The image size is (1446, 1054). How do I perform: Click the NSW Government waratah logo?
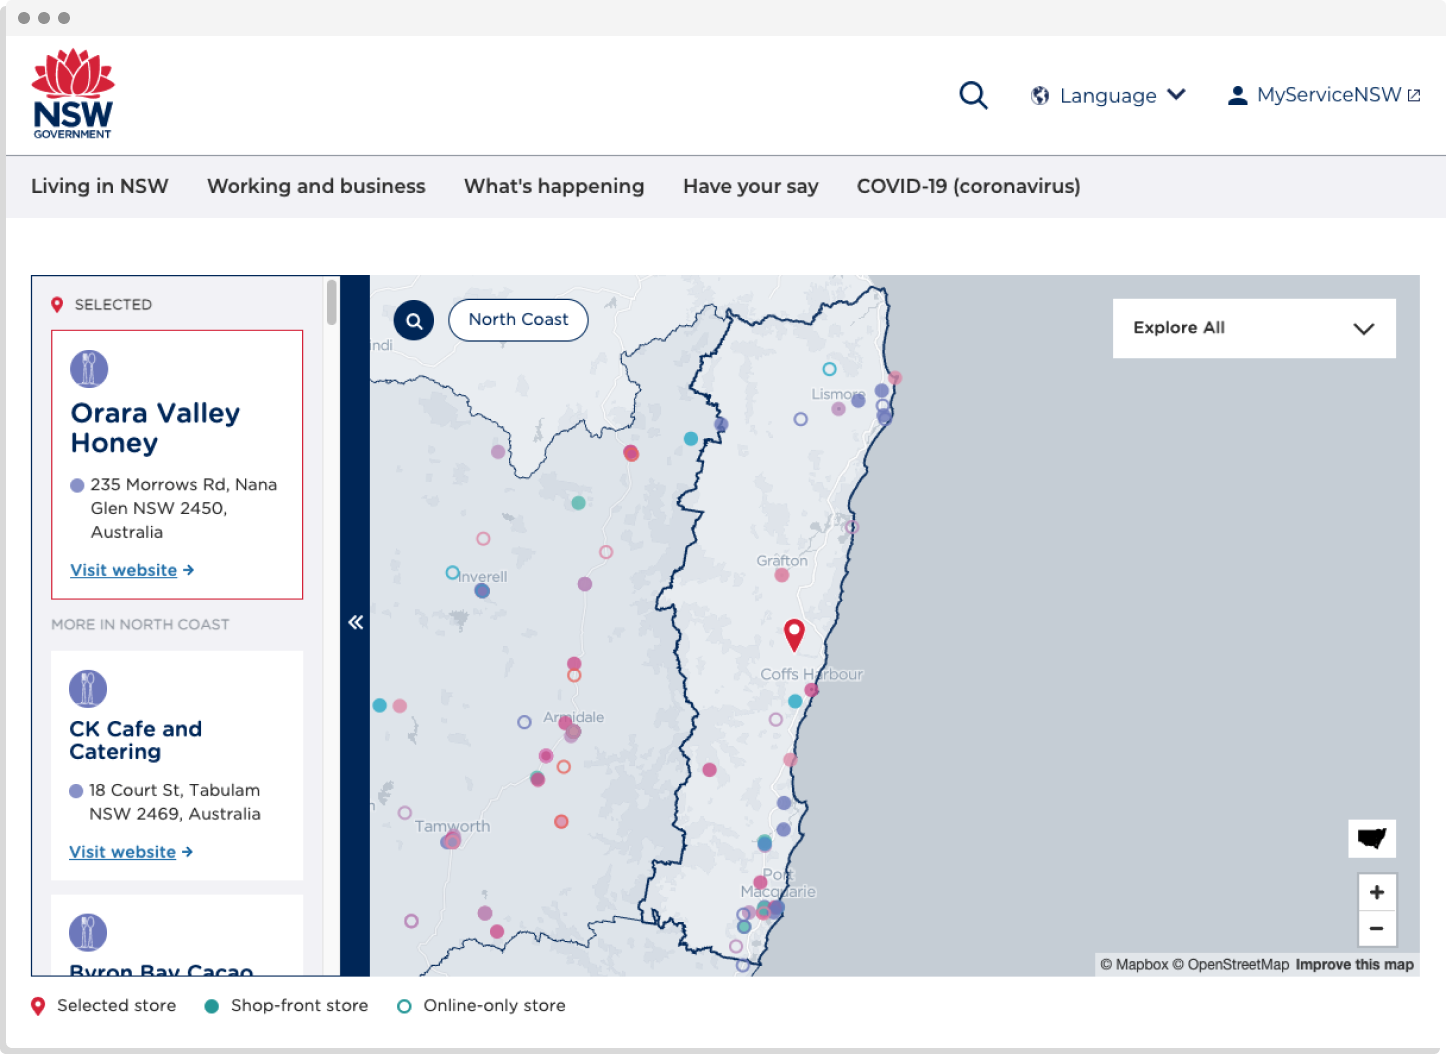click(72, 92)
